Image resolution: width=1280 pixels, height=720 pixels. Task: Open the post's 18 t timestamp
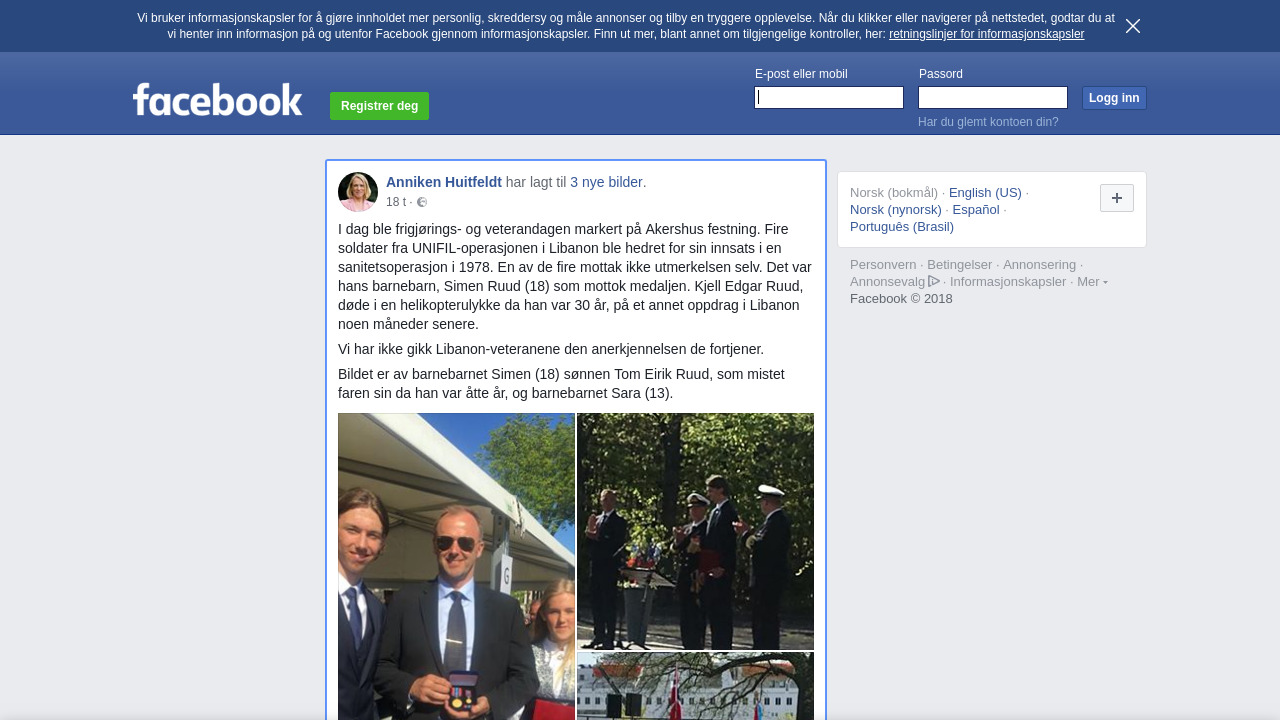point(396,202)
